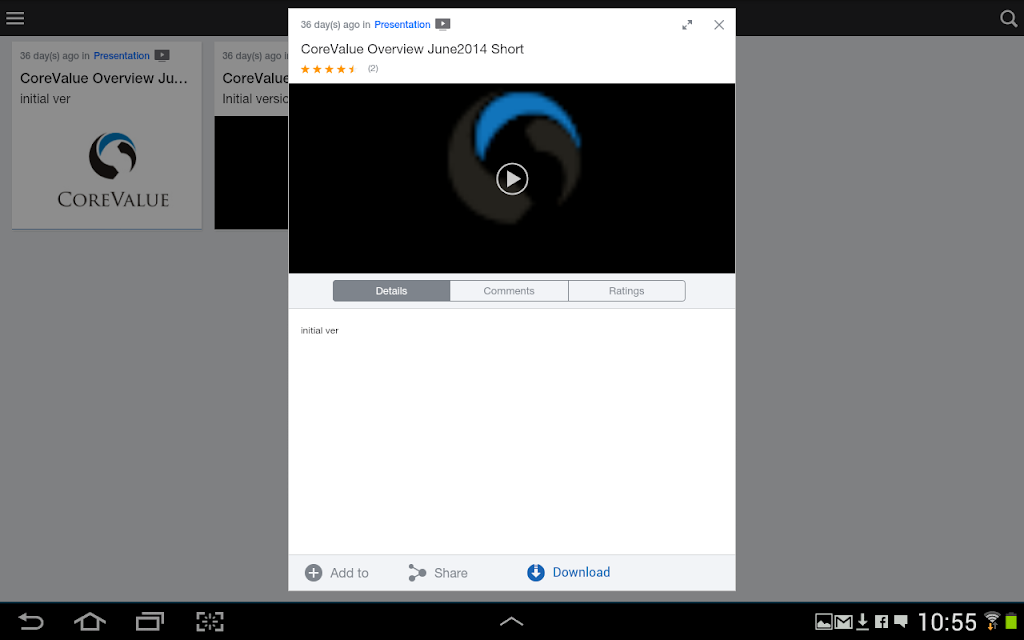Open the gallery notification icon in the status bar
Viewport: 1024px width, 640px height.
pos(824,622)
